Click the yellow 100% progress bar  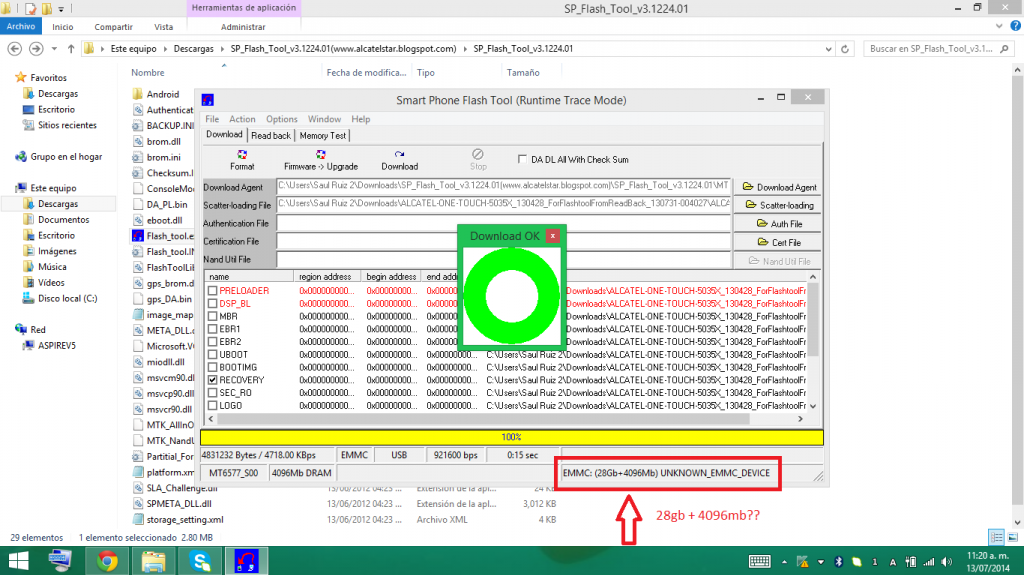[511, 437]
